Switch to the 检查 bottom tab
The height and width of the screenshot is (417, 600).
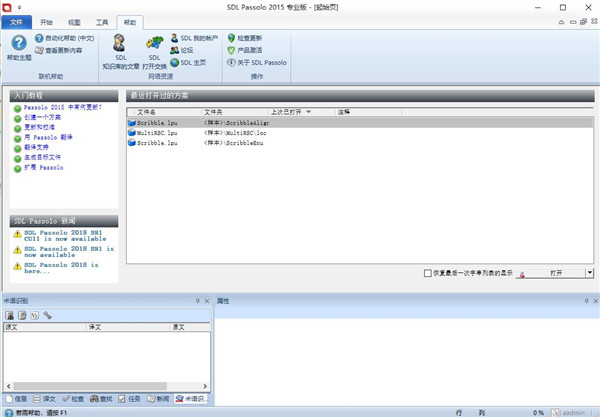73,399
